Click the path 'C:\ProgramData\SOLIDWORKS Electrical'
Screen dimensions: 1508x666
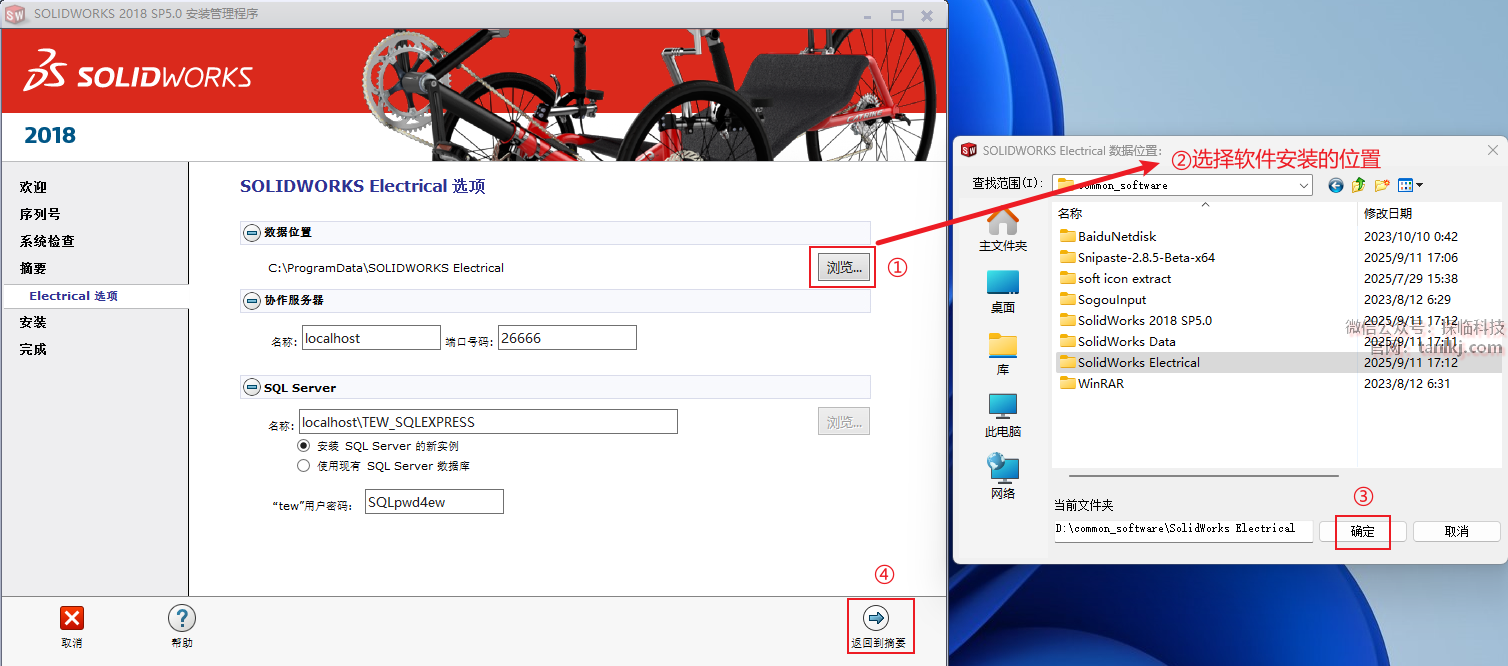386,267
